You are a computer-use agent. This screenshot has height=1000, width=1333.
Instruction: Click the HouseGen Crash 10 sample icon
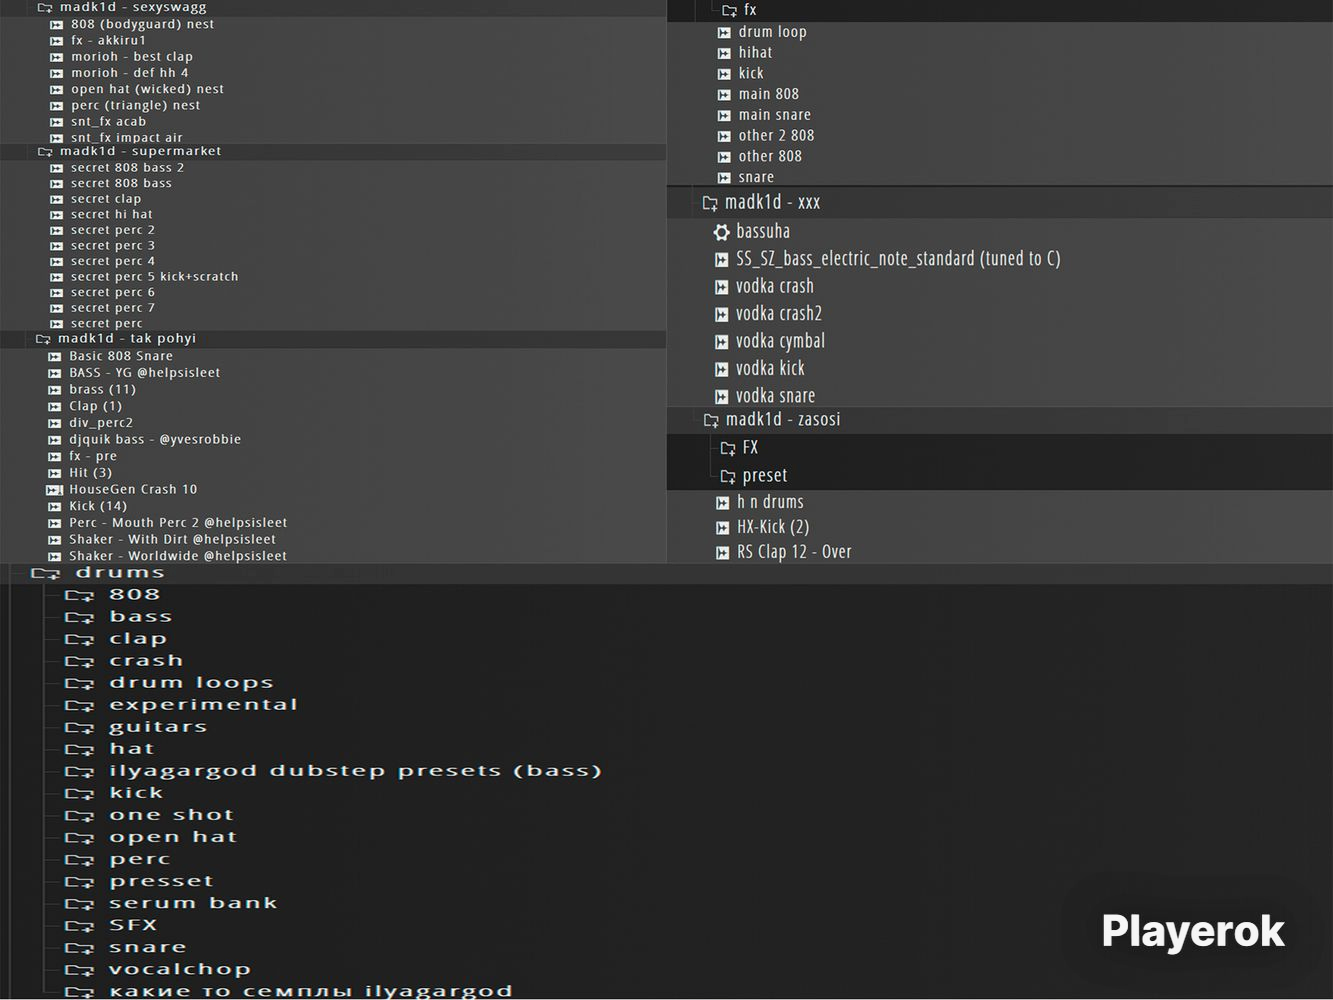55,490
